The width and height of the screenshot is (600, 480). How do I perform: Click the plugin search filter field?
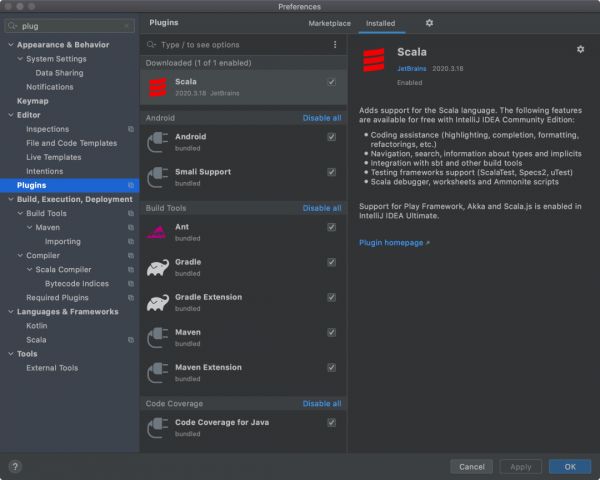(x=240, y=45)
